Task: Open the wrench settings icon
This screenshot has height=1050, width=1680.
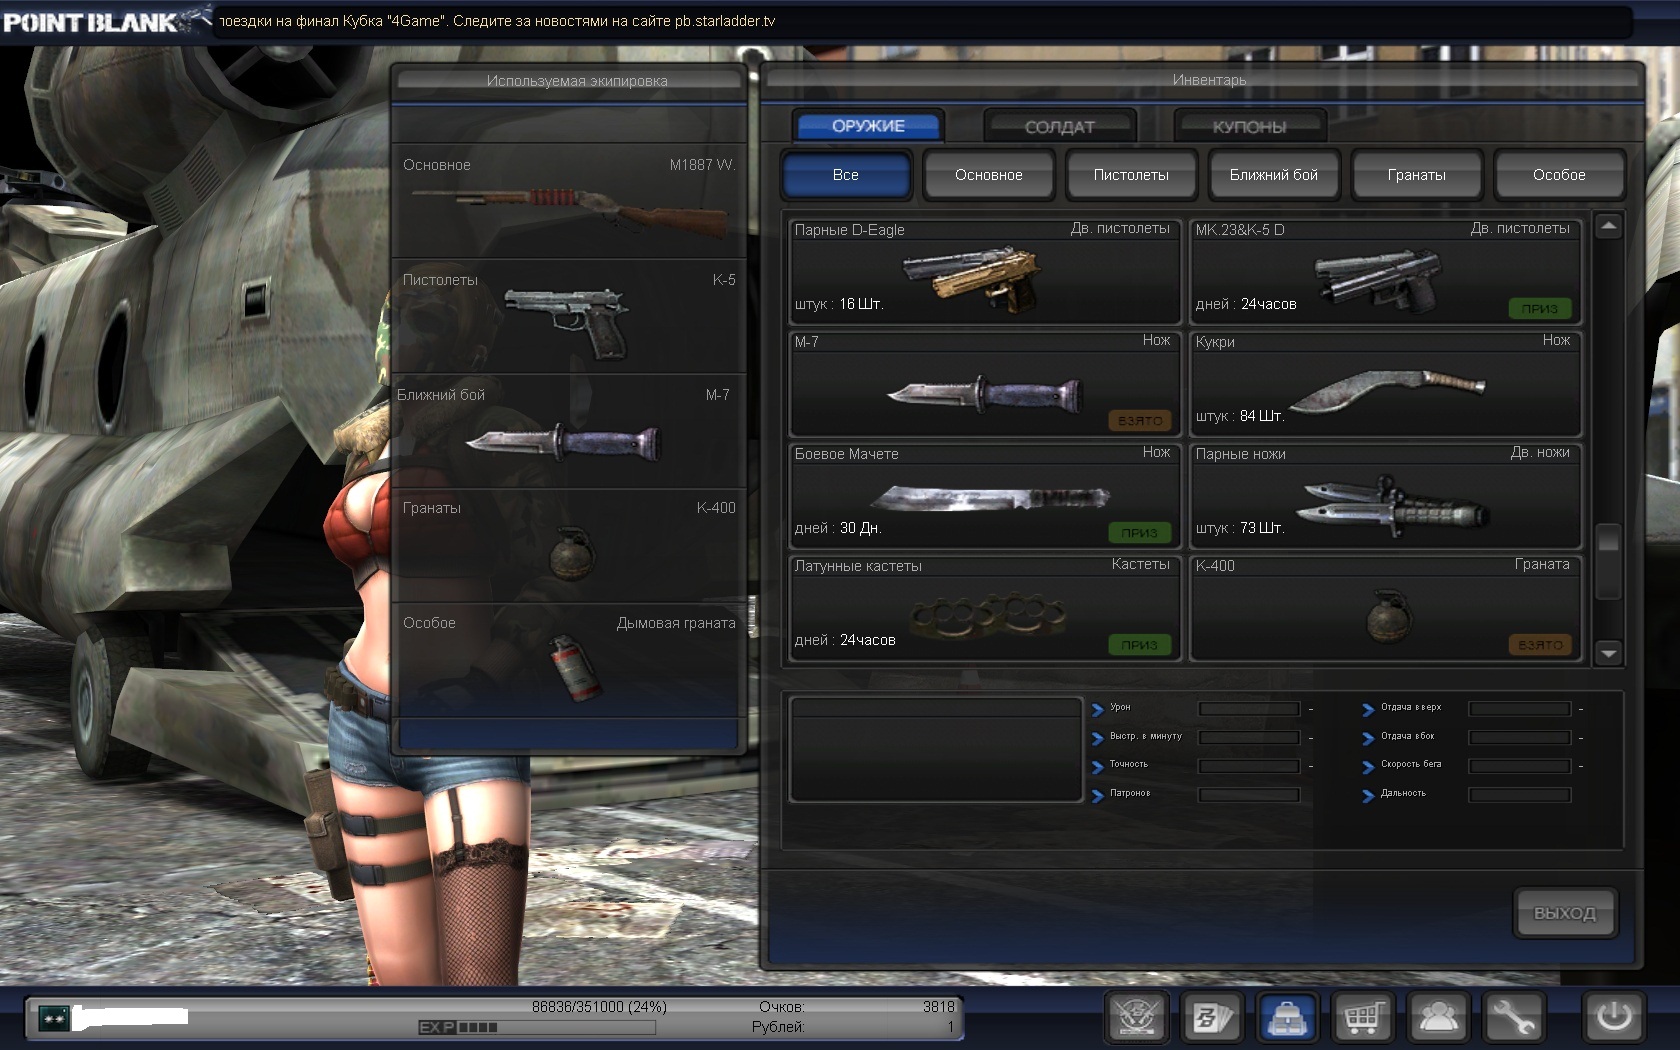Action: click(1514, 1018)
